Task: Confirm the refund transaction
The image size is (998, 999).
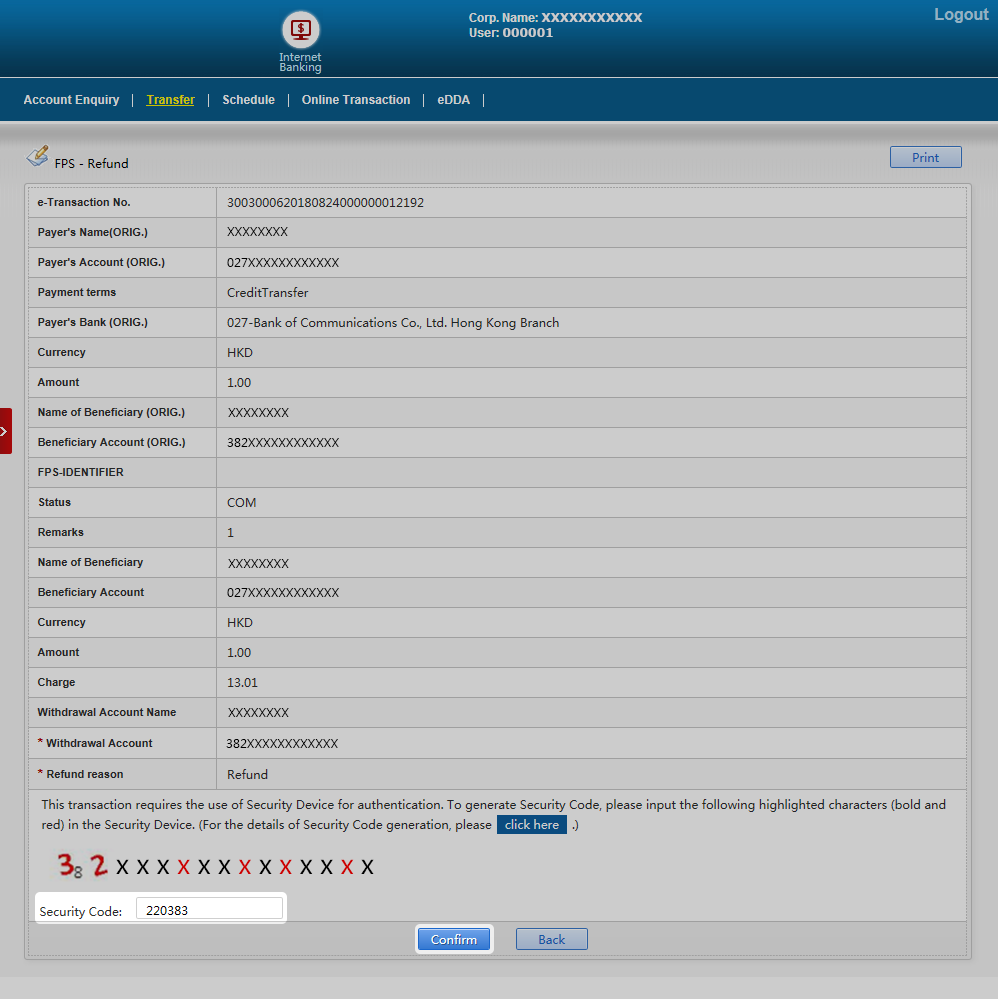Action: coord(454,939)
